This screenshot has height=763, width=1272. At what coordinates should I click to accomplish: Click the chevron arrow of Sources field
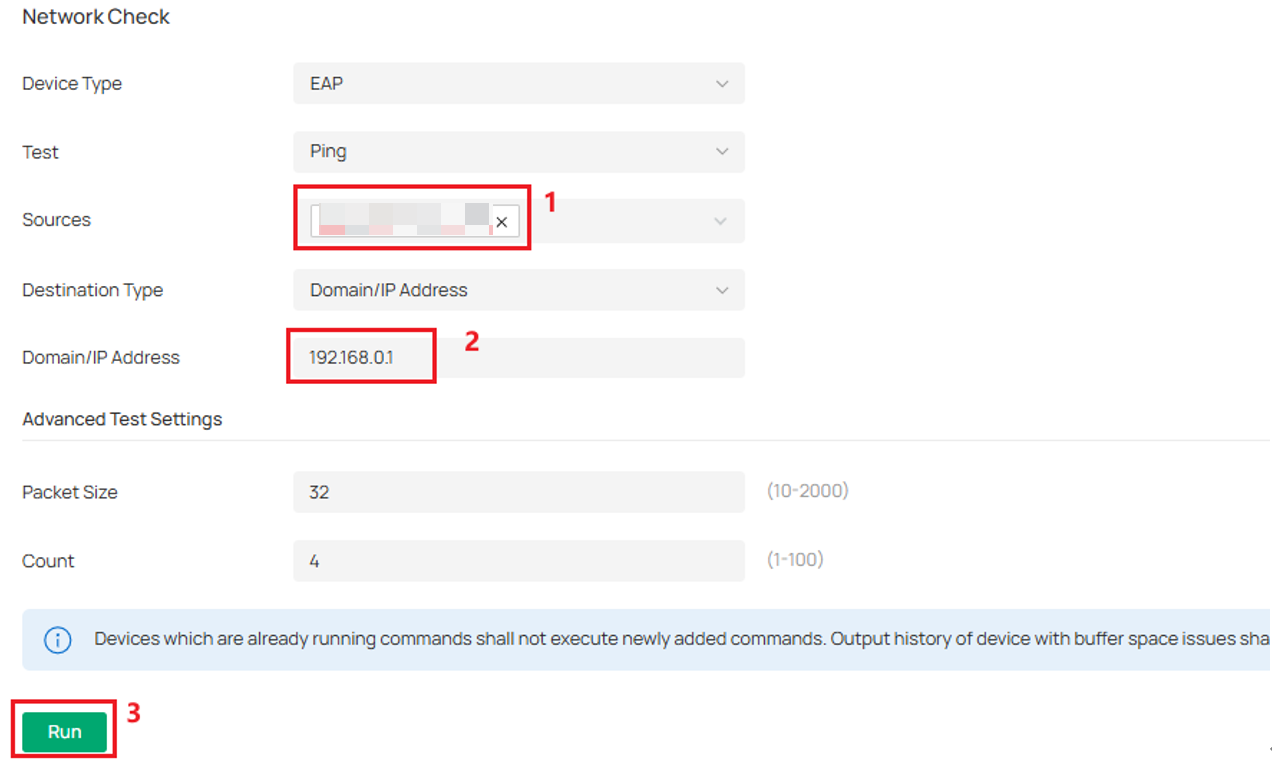click(720, 221)
